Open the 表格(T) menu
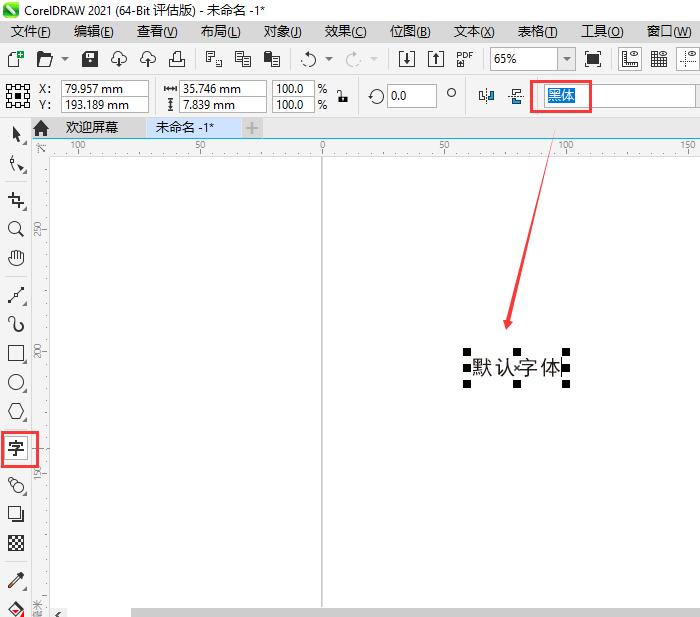The height and width of the screenshot is (617, 700). (537, 31)
